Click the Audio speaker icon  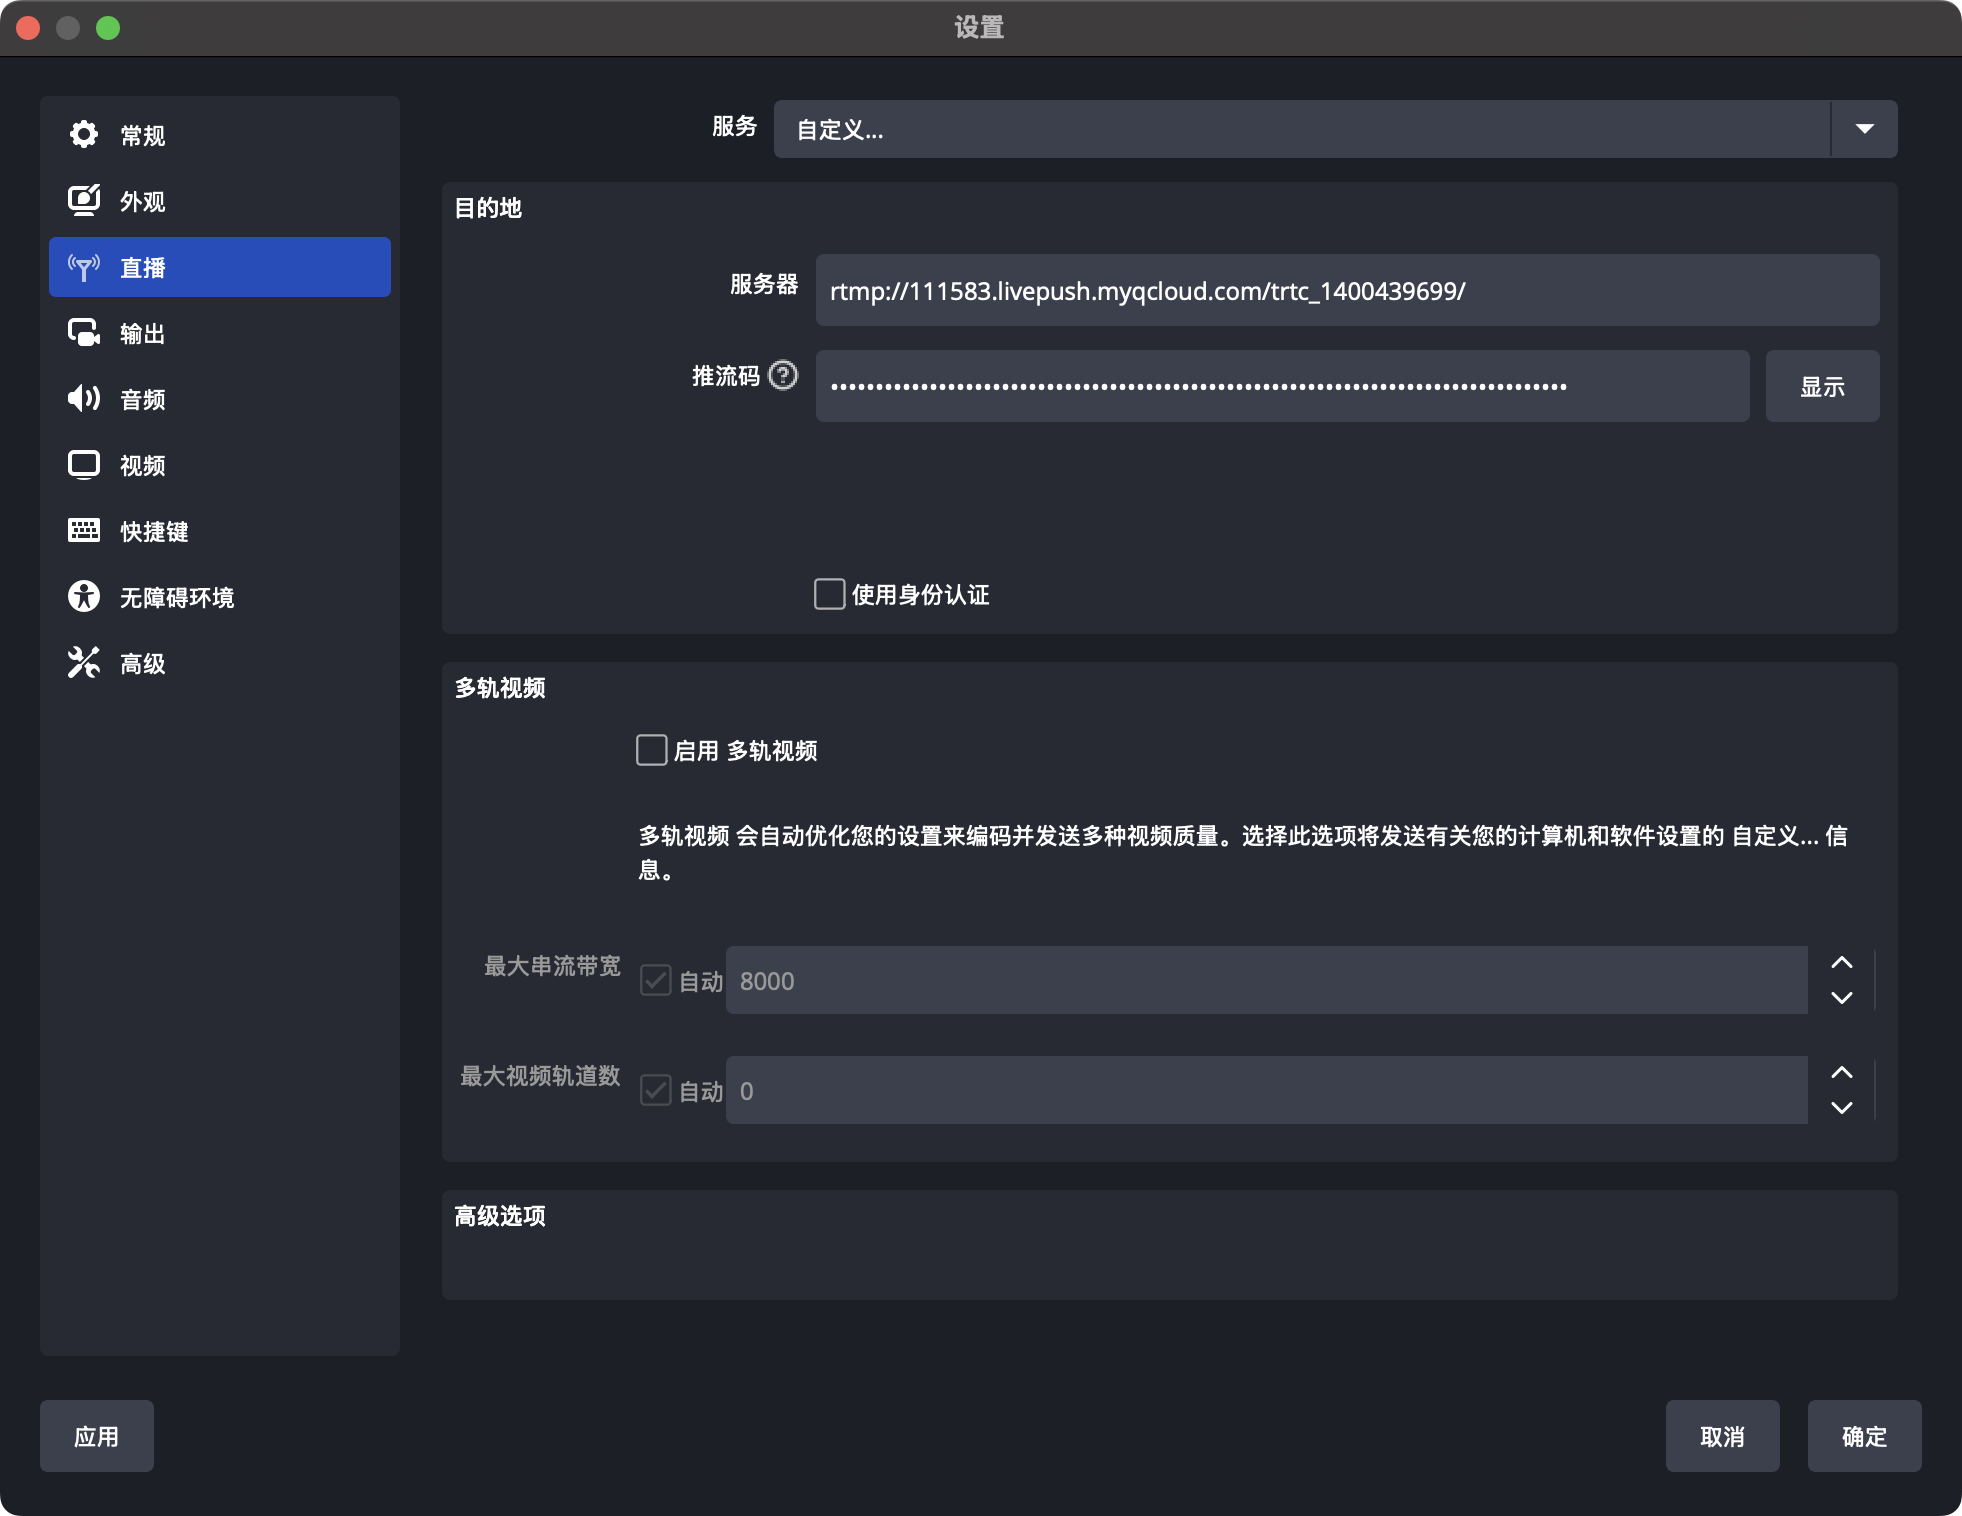click(x=84, y=398)
